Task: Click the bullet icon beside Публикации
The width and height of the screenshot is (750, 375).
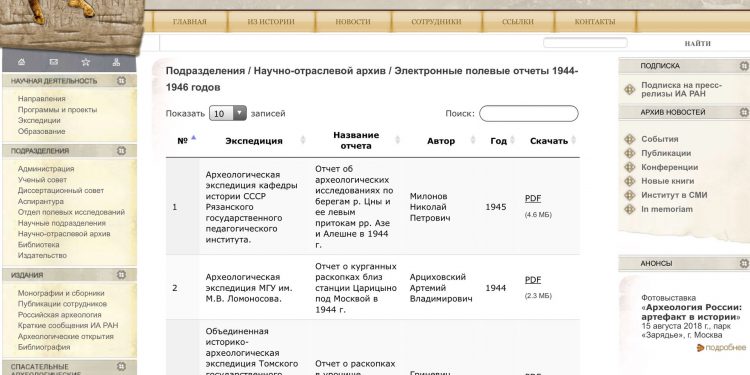Action: (x=630, y=154)
